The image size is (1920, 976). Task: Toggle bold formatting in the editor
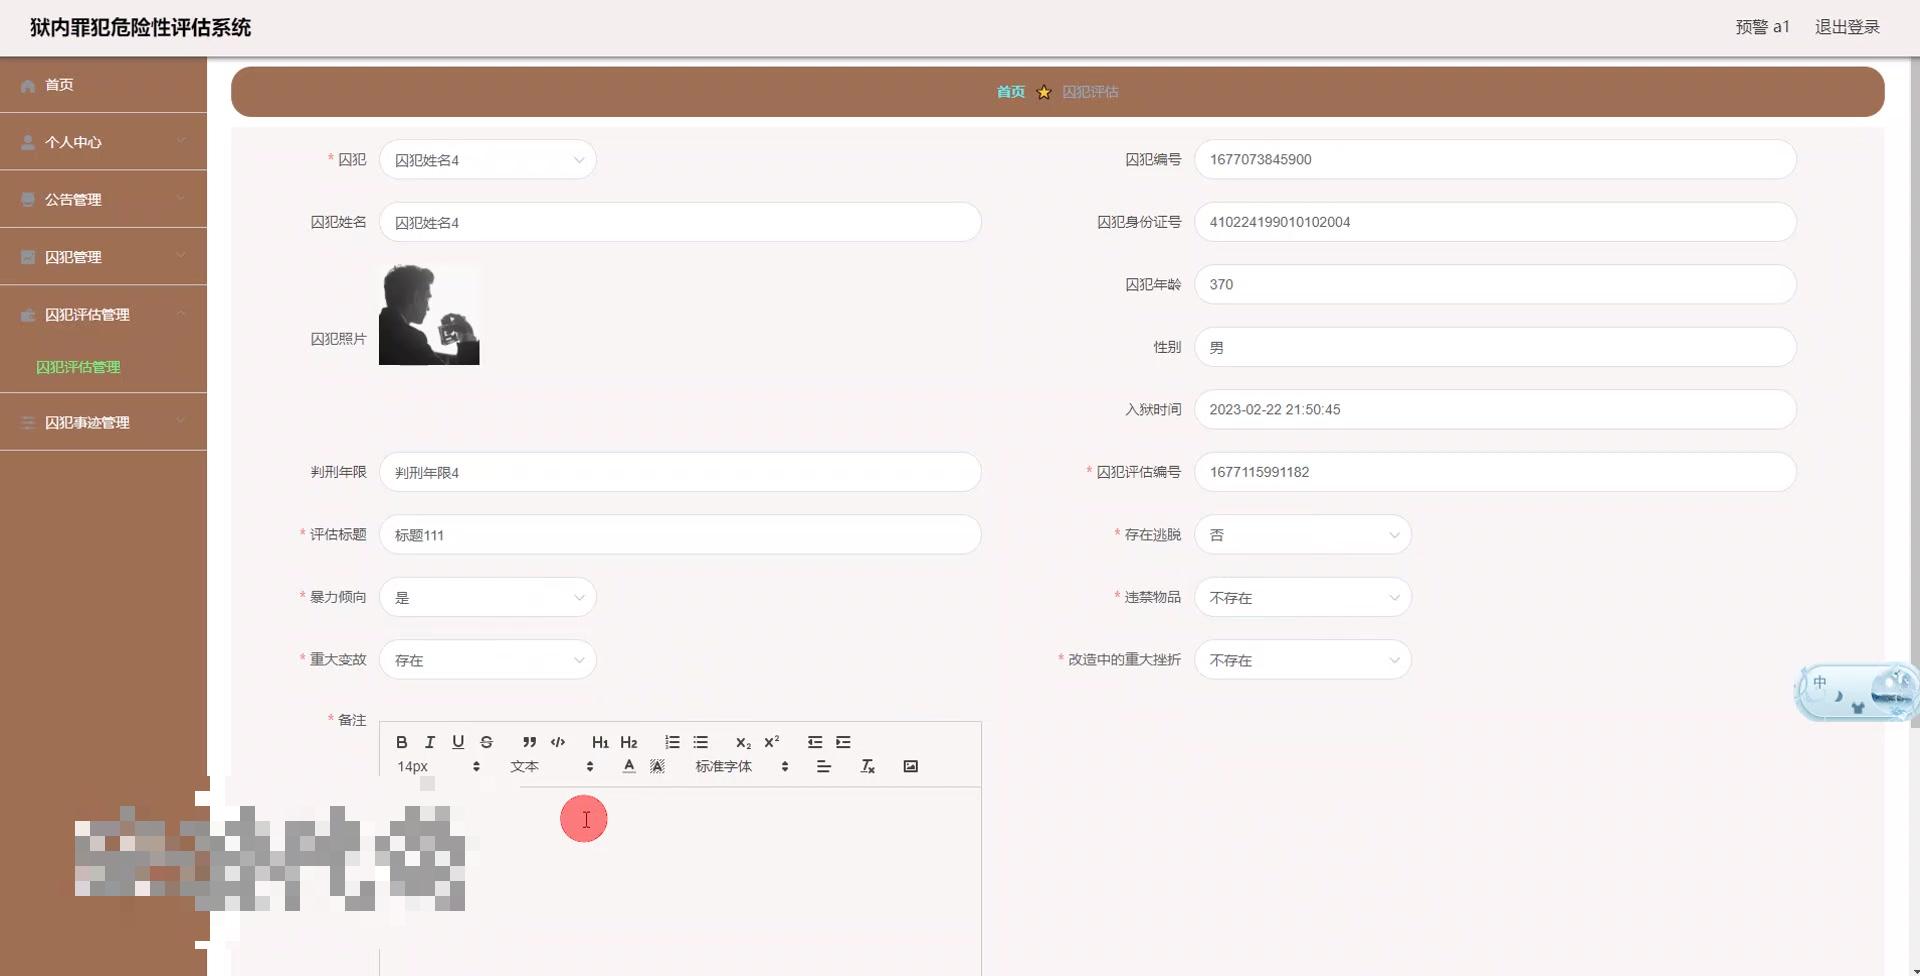click(401, 742)
